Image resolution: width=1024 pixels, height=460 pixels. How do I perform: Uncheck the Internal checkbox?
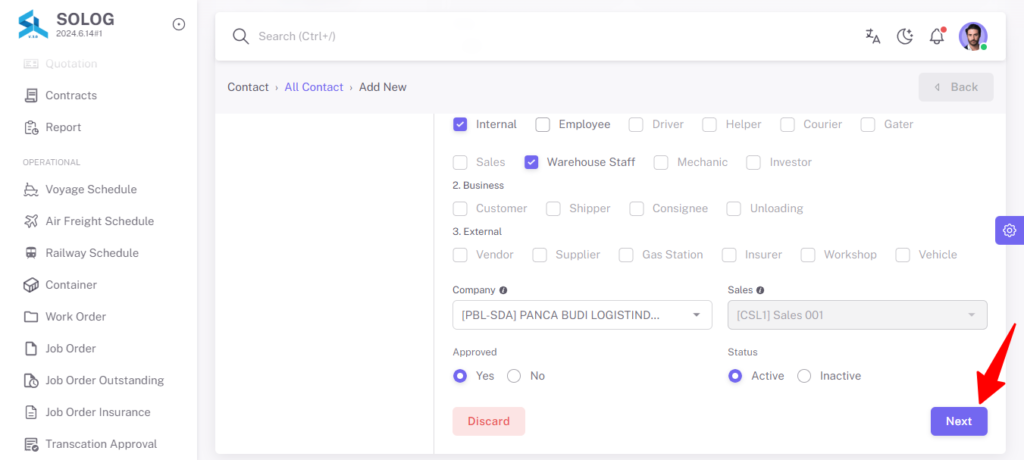pyautogui.click(x=460, y=124)
